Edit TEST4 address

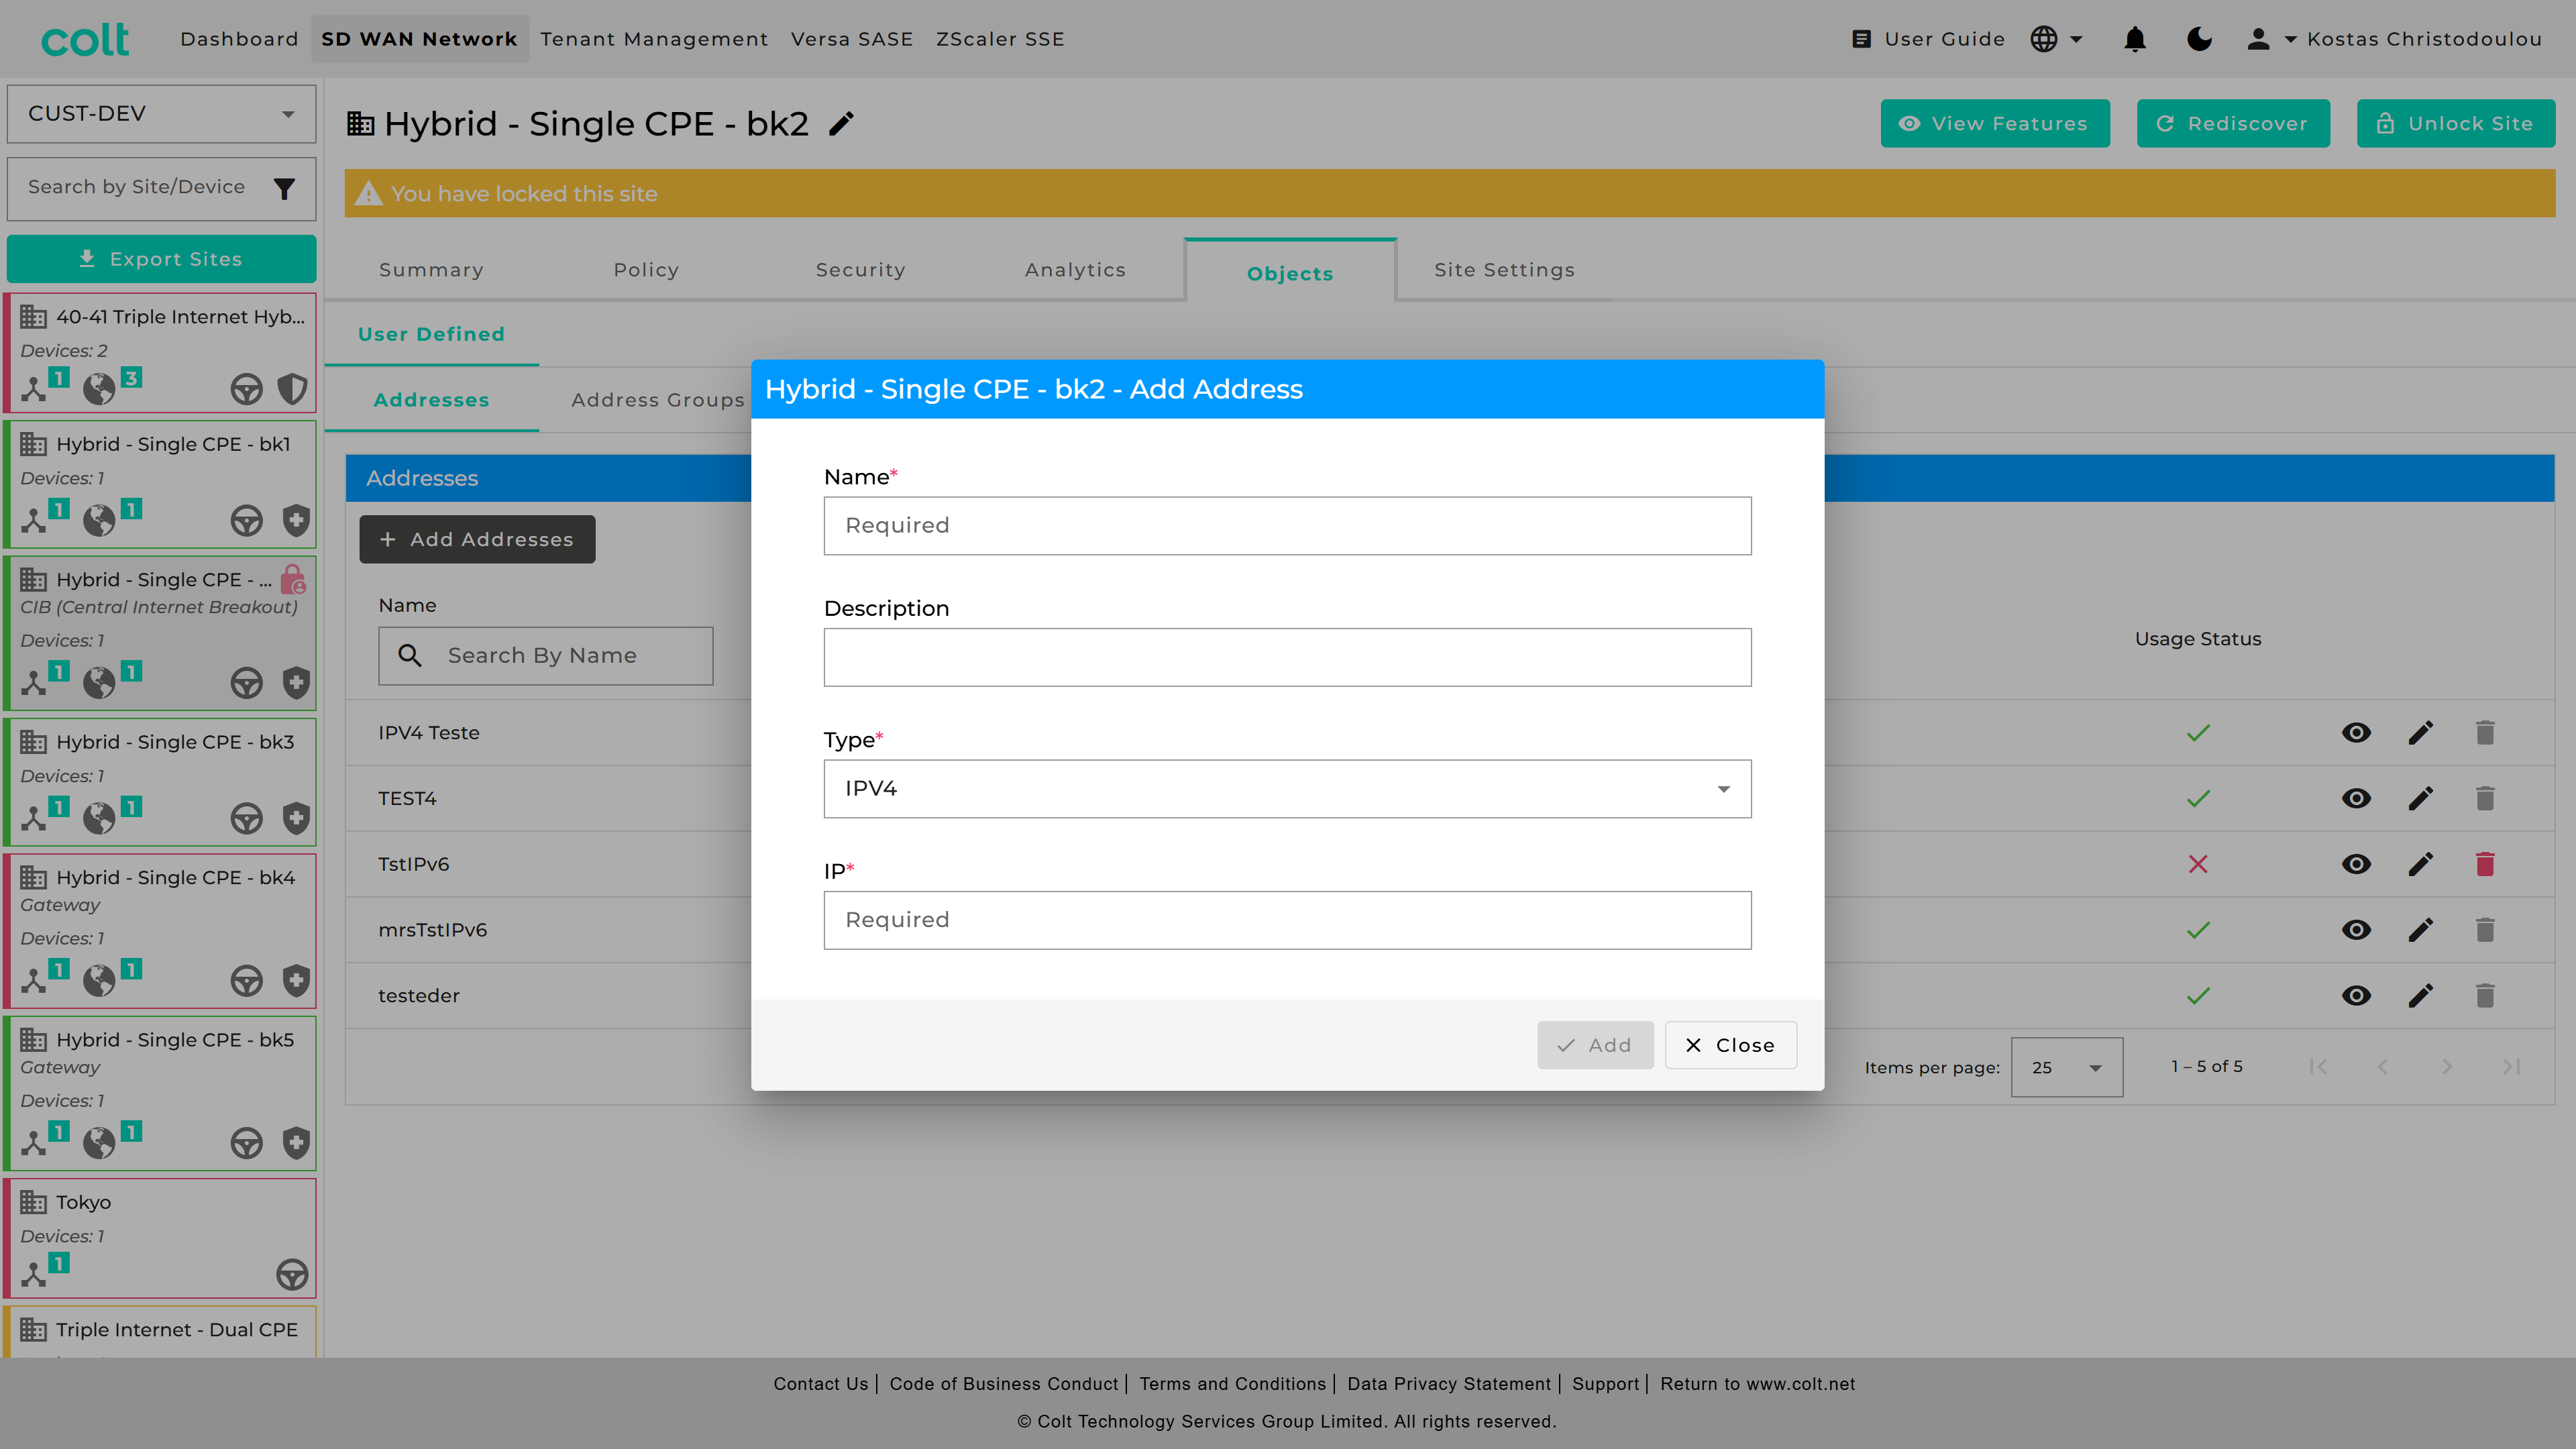[2421, 799]
